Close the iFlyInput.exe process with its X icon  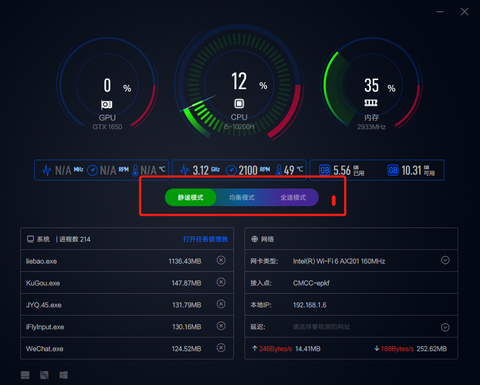pyautogui.click(x=221, y=326)
